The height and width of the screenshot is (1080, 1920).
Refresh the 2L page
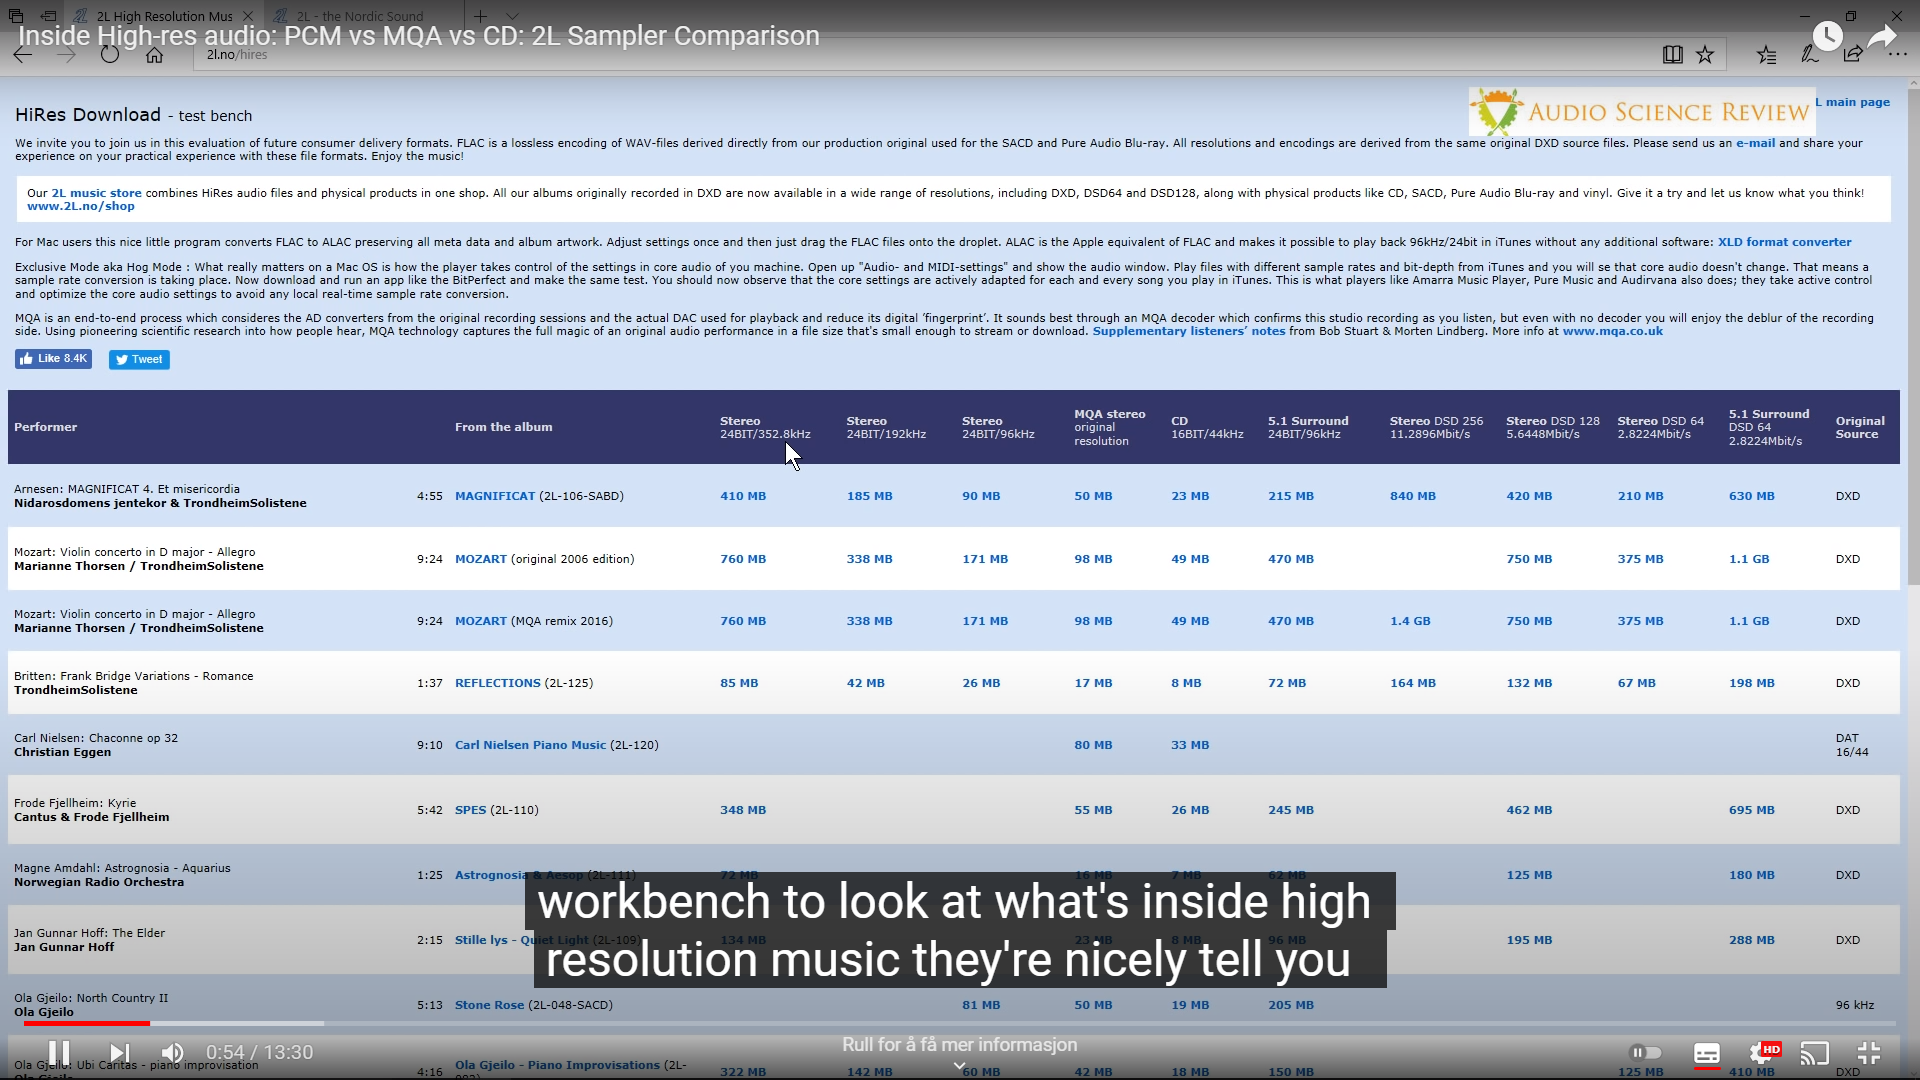(x=110, y=55)
